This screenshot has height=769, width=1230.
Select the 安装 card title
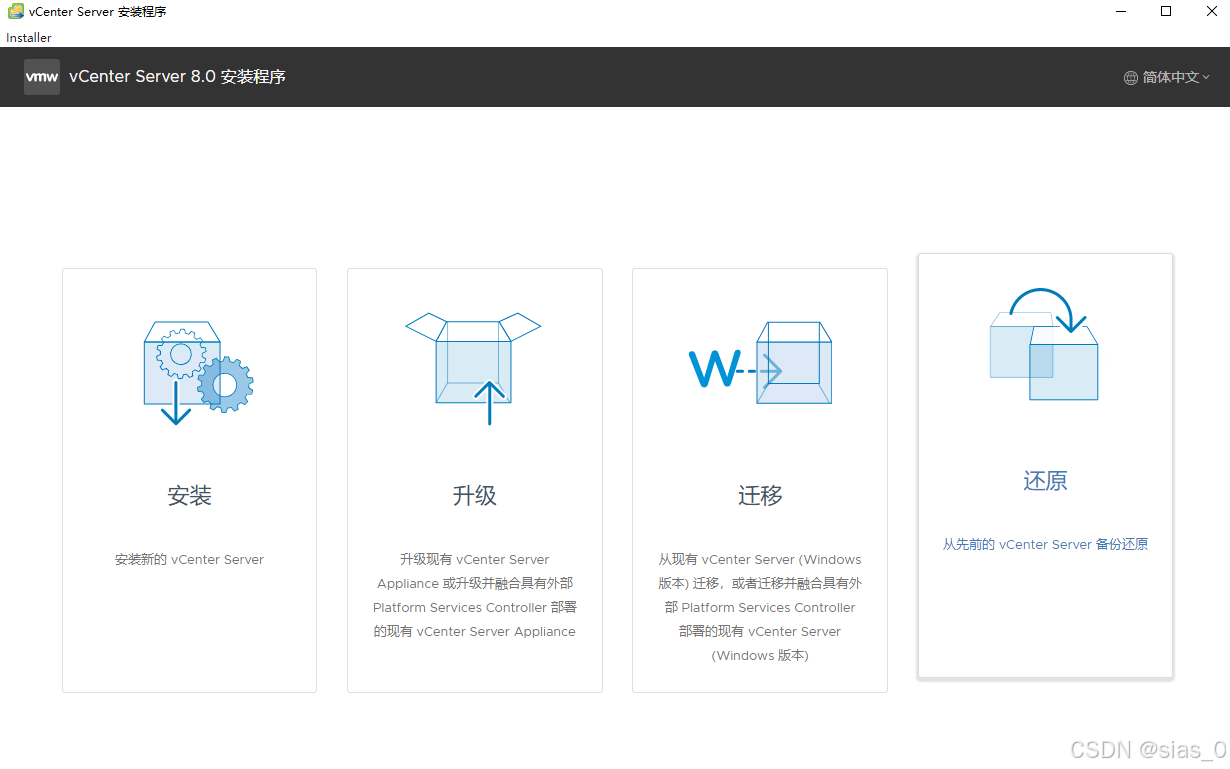pyautogui.click(x=190, y=496)
